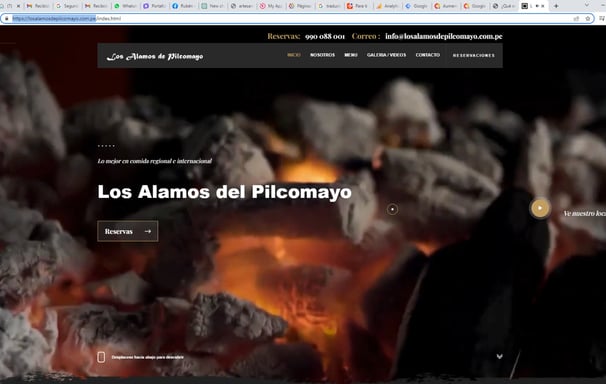Click the circular slider indicator dot

[392, 209]
